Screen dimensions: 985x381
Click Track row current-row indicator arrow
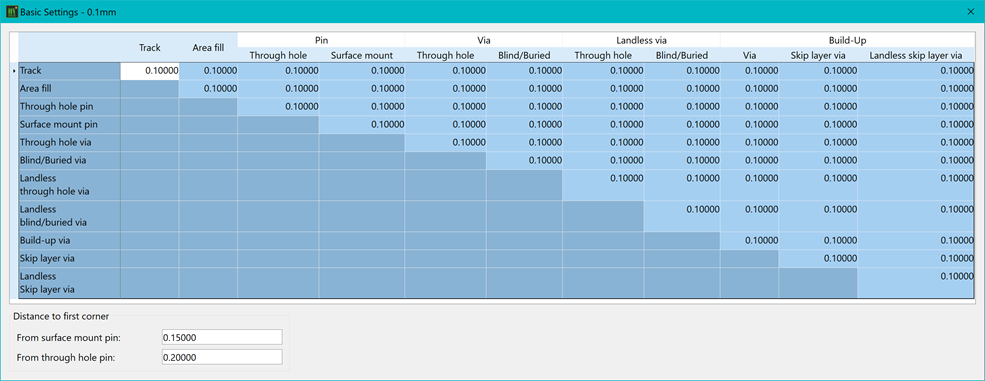14,71
